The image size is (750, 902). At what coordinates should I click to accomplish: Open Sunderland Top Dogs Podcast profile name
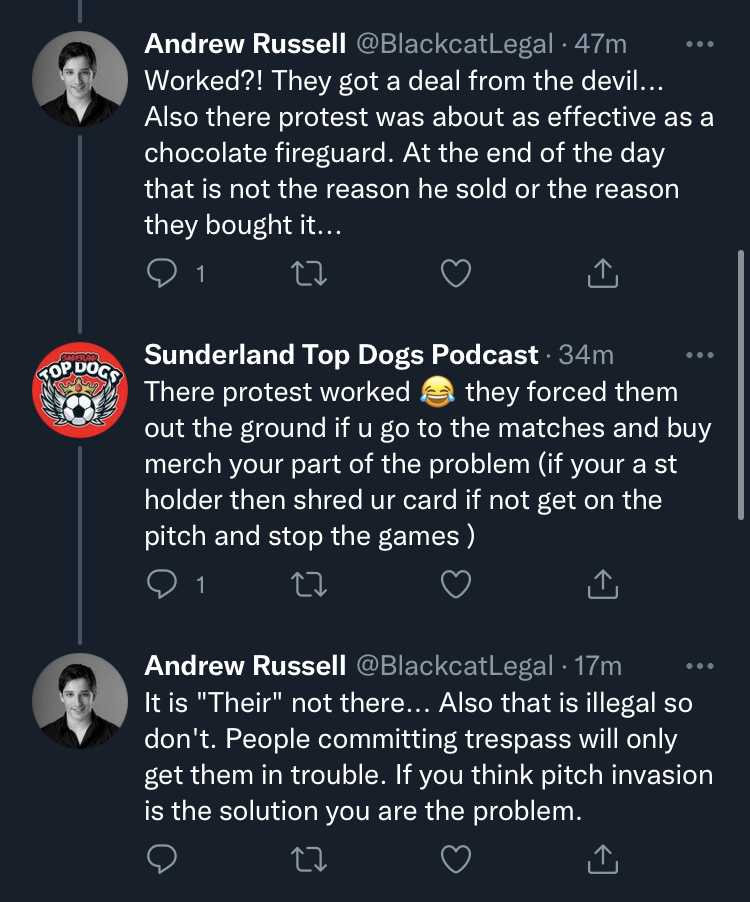(342, 355)
